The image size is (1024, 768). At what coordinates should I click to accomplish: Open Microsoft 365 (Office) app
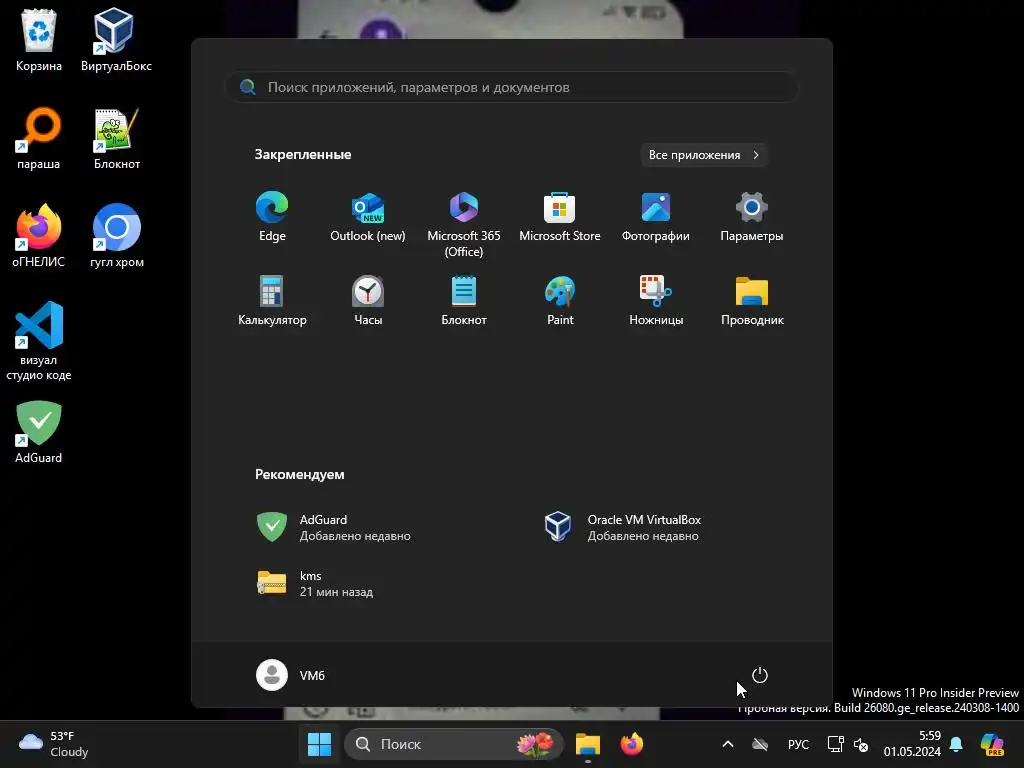464,224
